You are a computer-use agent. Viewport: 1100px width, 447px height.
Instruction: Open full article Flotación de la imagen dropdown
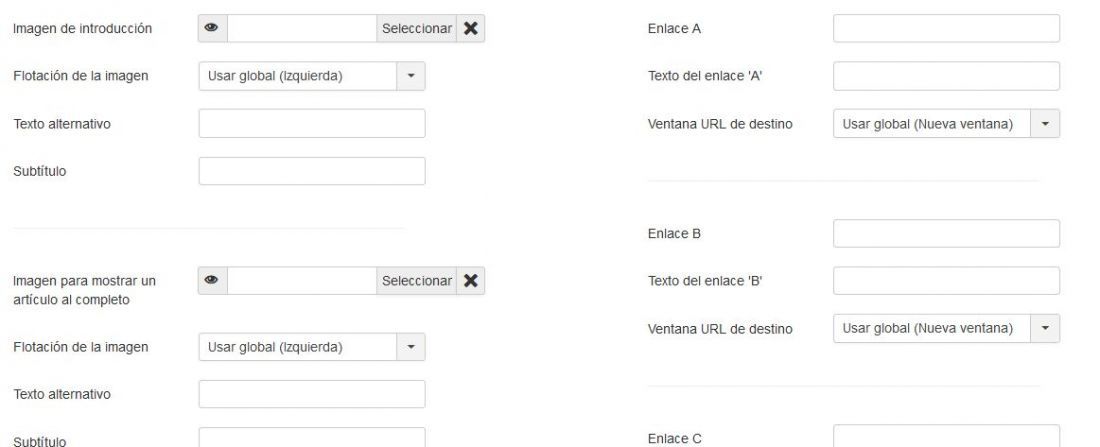click(x=311, y=347)
